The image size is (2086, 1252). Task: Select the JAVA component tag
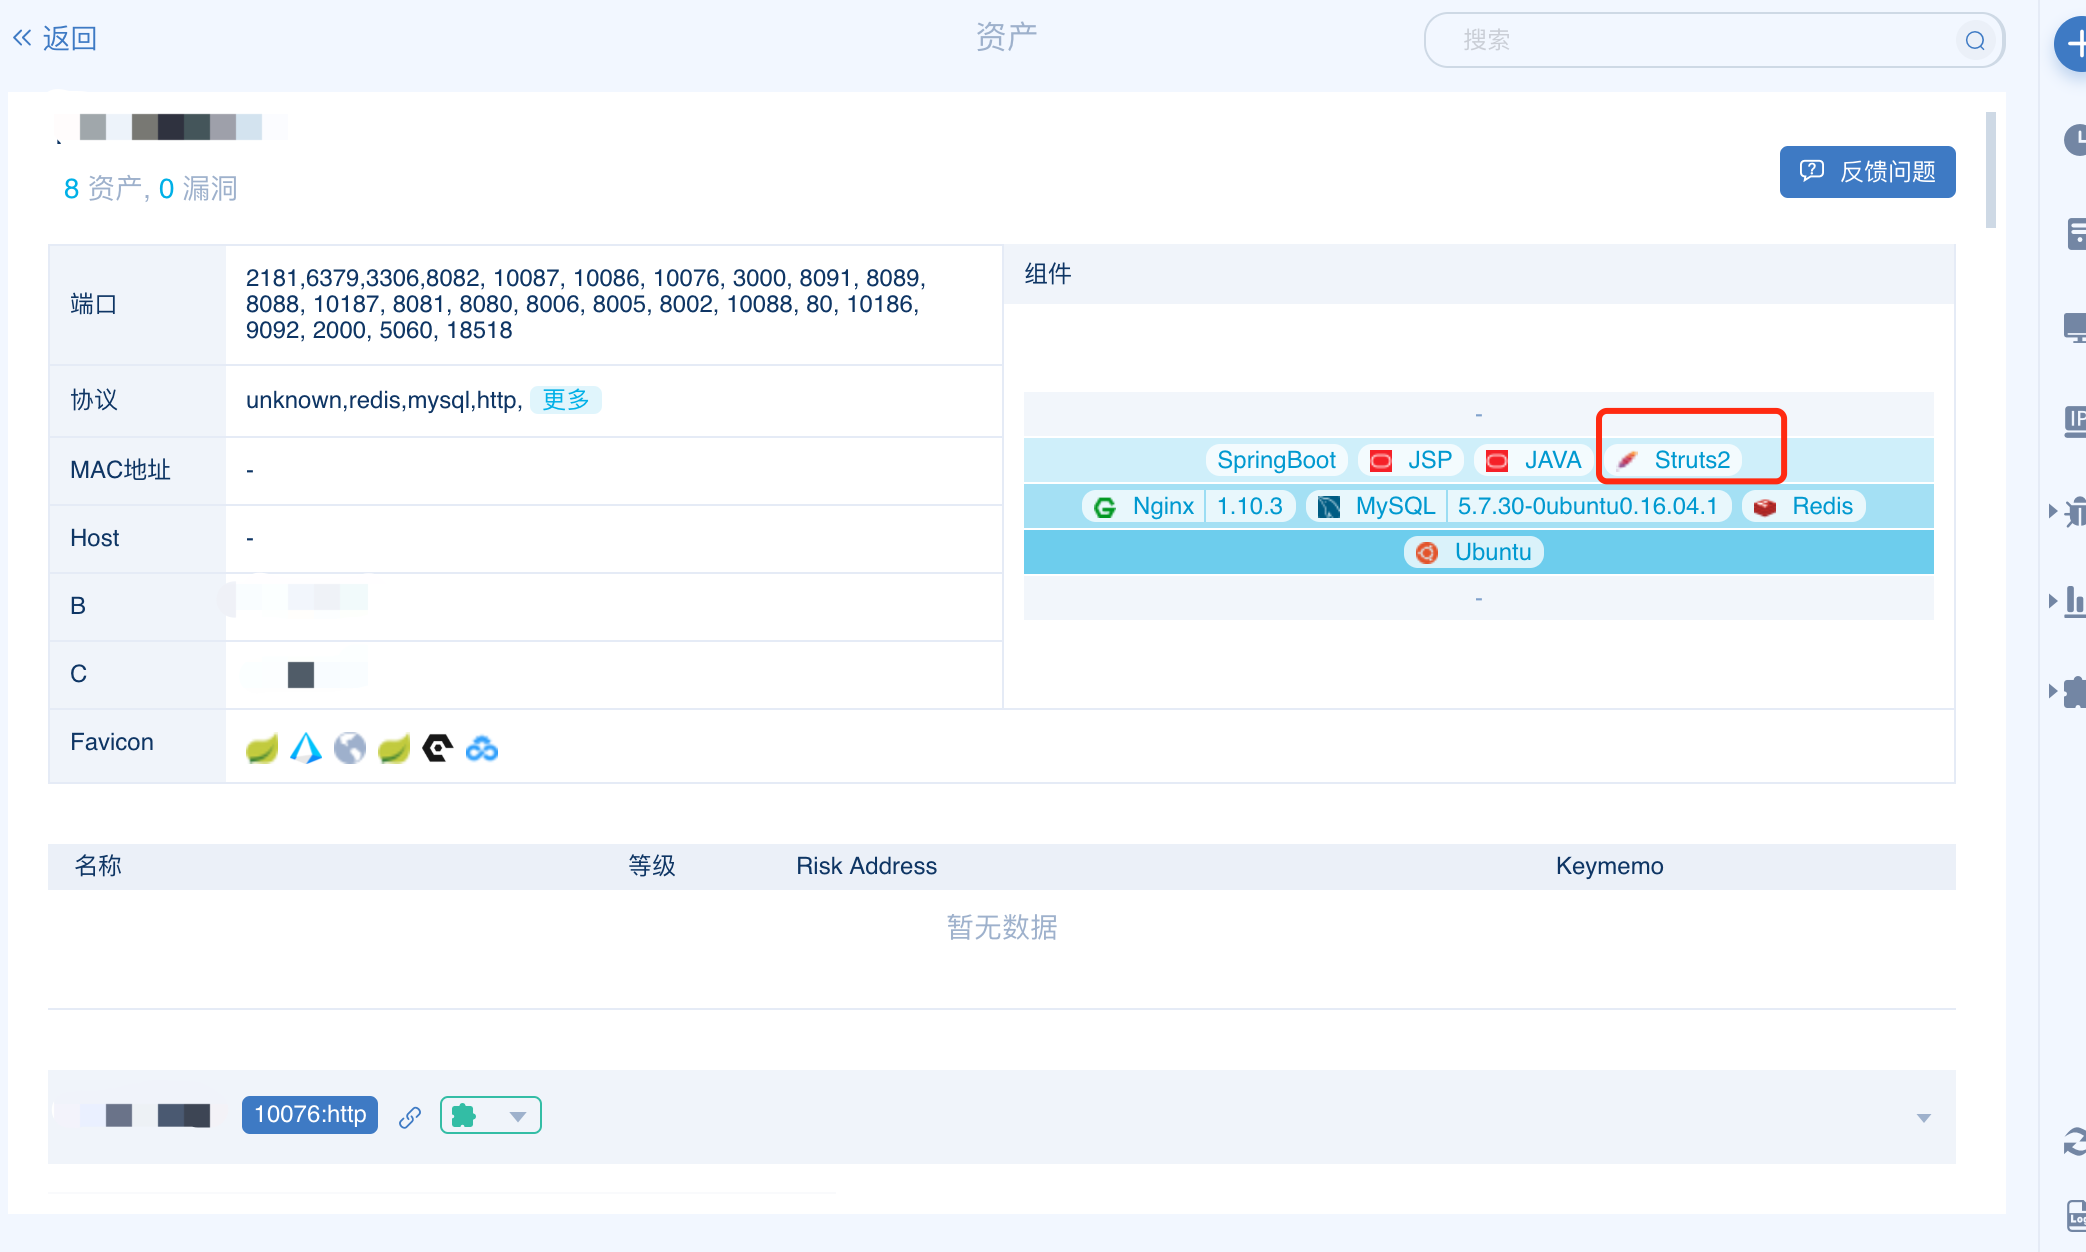[1534, 460]
